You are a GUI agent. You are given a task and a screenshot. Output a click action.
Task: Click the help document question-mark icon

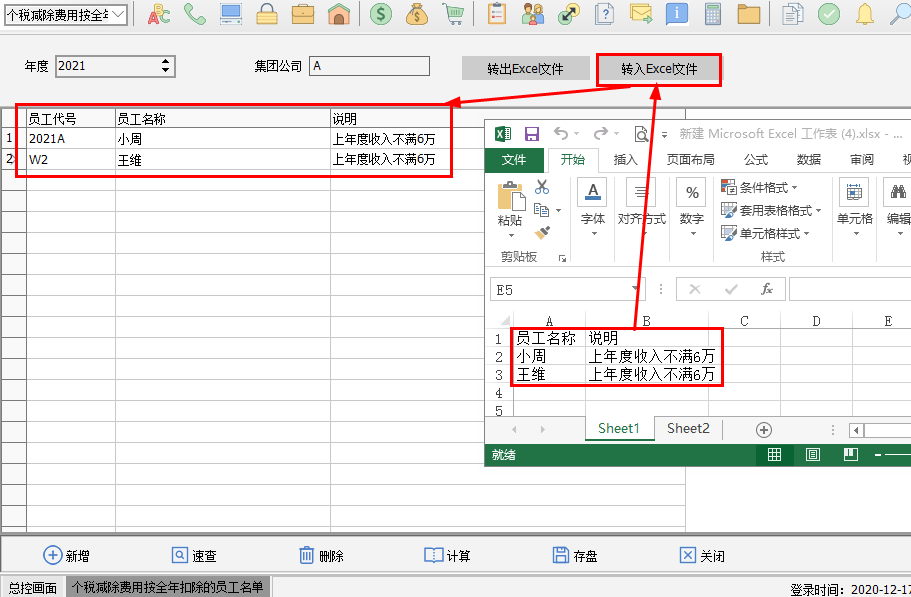[605, 14]
